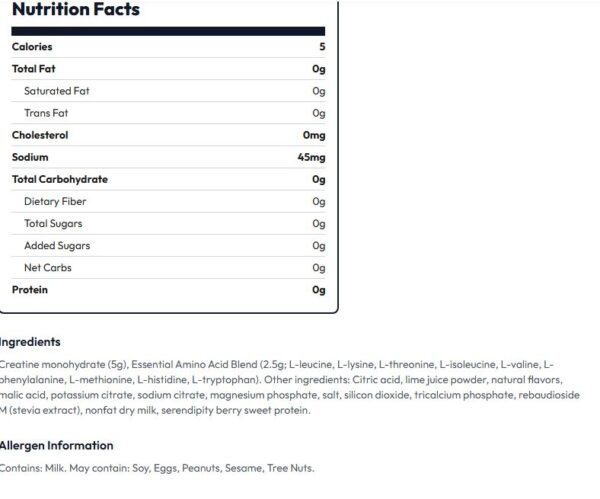This screenshot has height=499, width=600.
Task: Click the Calories value 5
Action: coord(322,47)
